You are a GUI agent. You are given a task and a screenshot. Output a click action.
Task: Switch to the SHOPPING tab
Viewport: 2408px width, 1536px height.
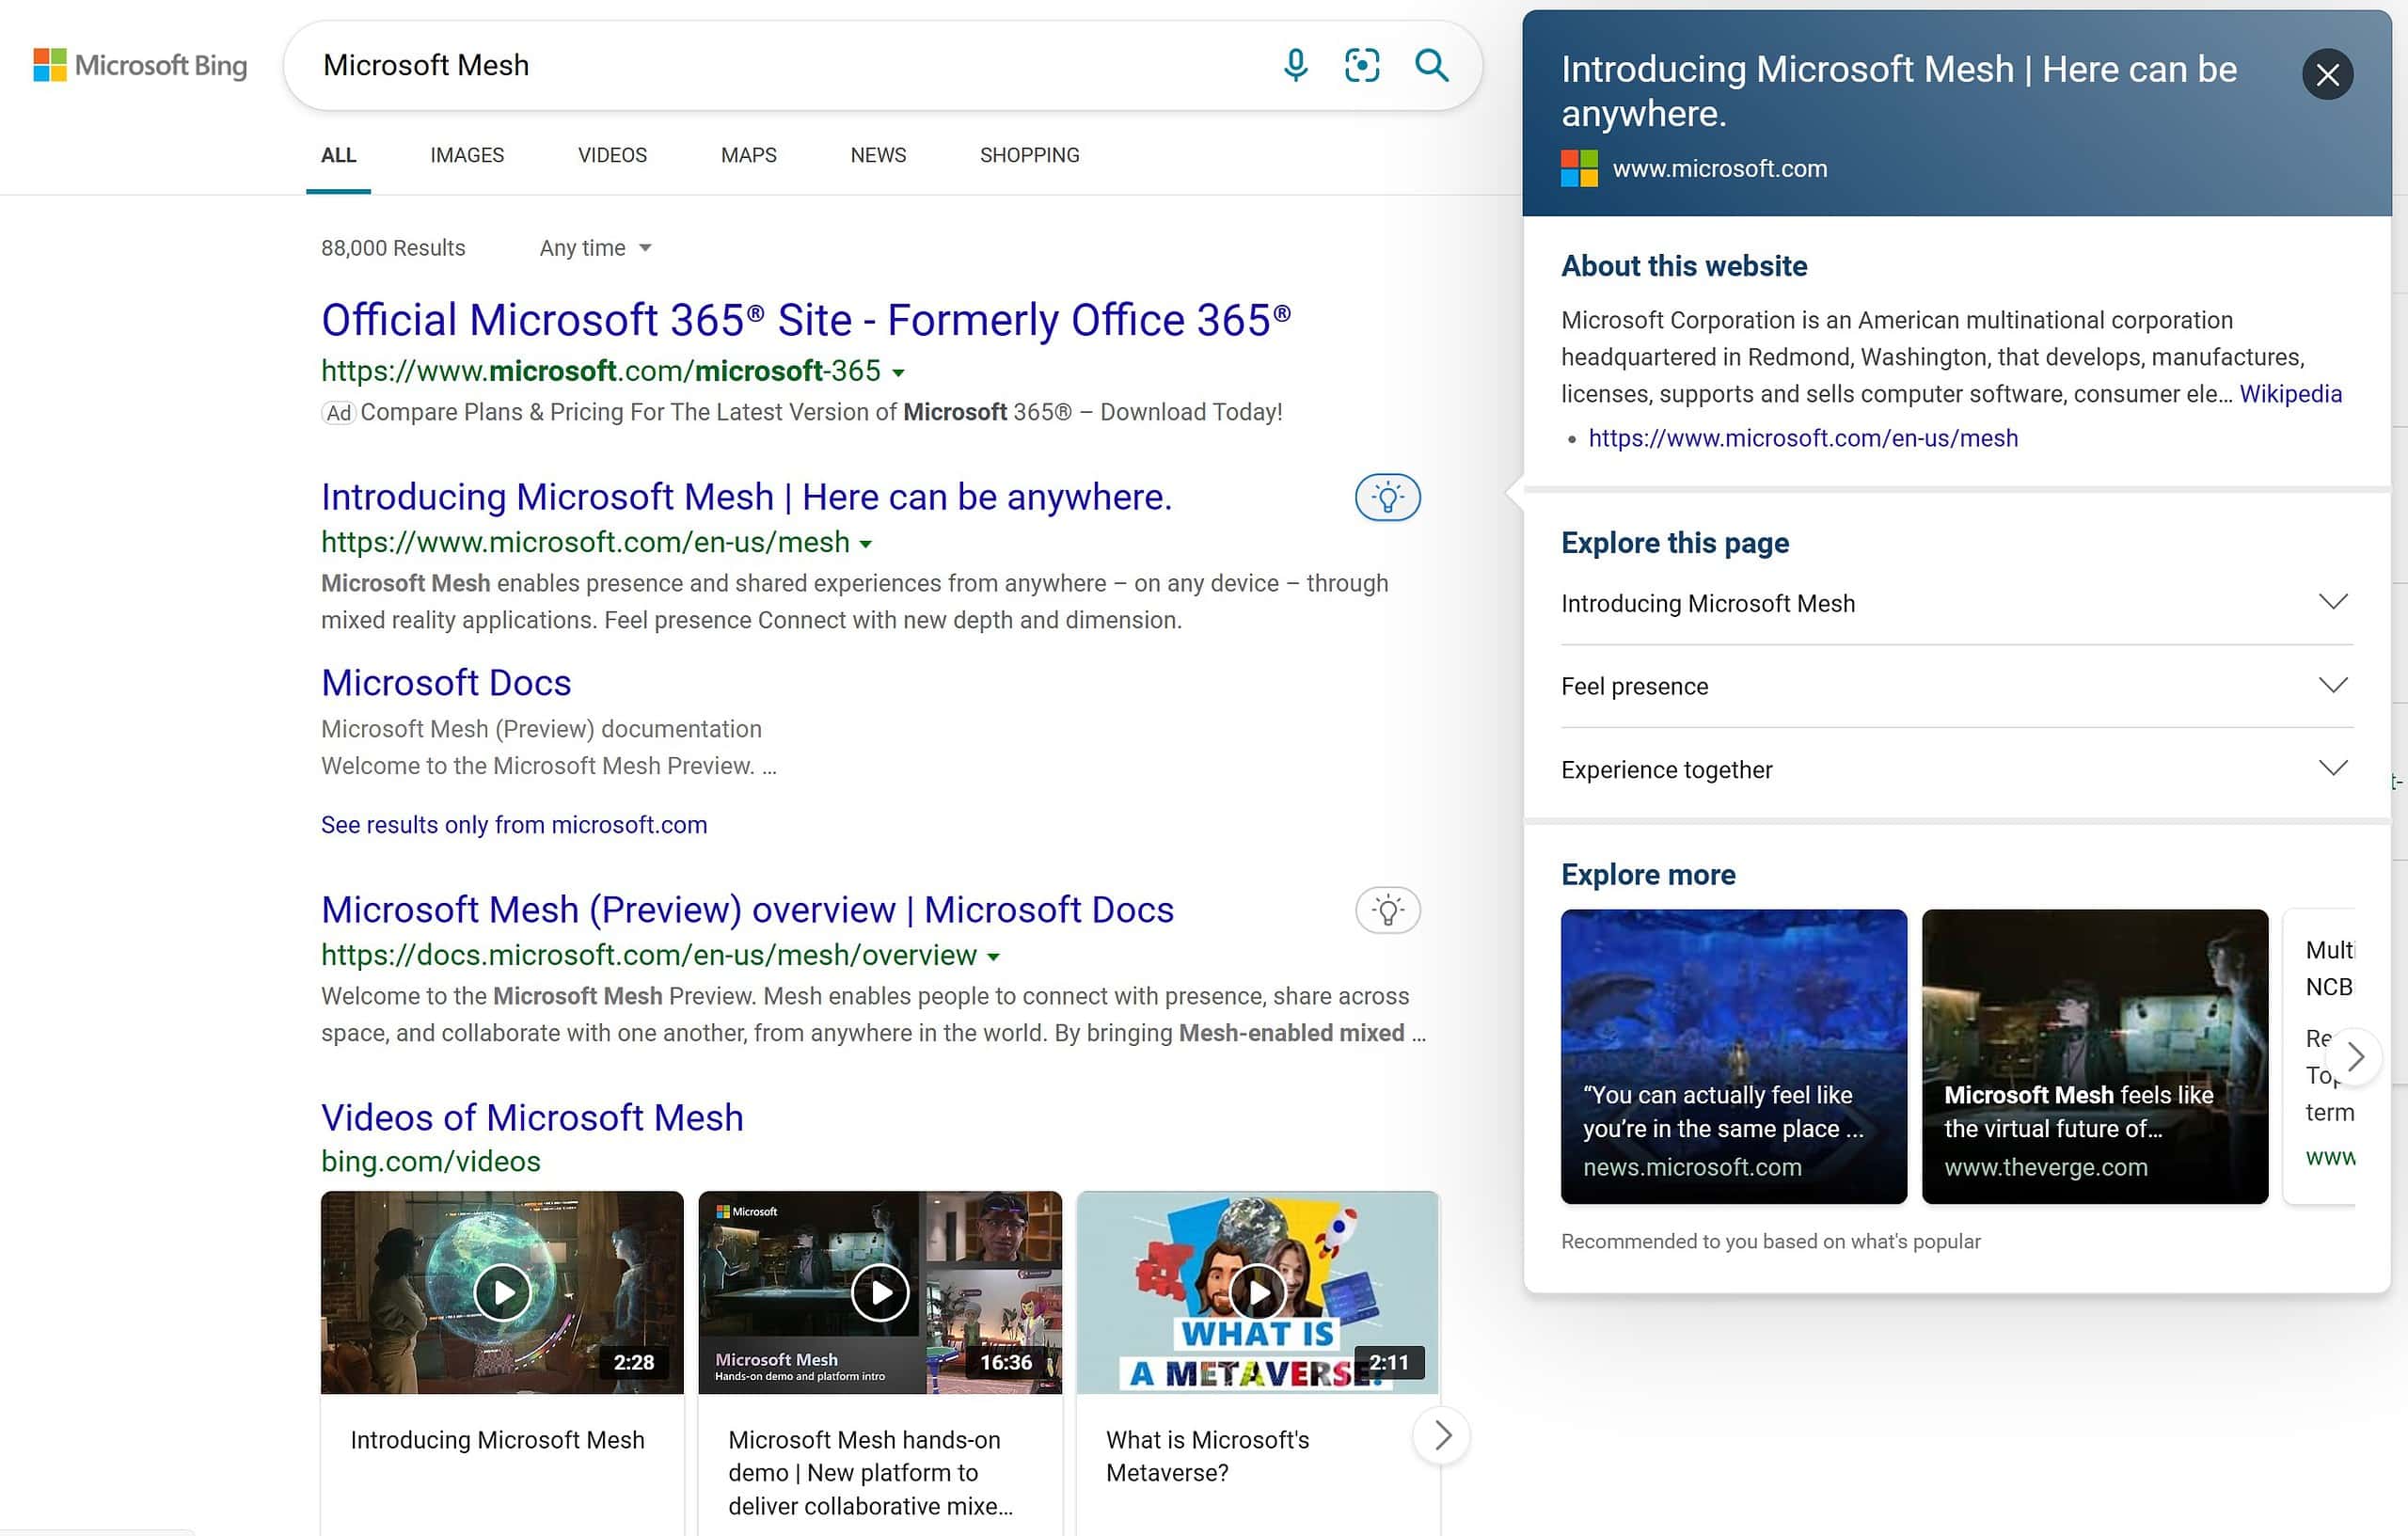(x=1029, y=155)
